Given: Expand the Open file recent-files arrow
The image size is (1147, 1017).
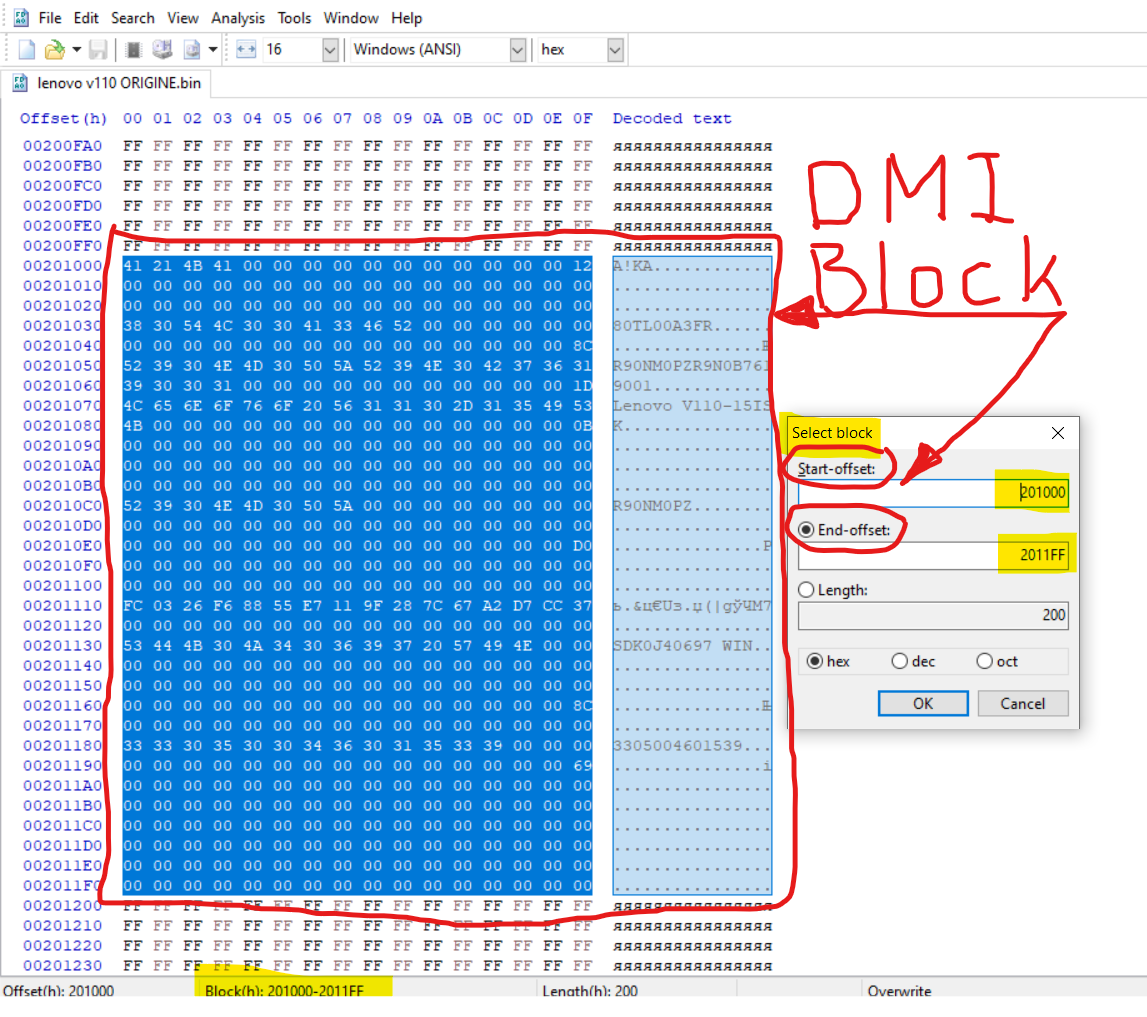Looking at the screenshot, I should click(76, 50).
